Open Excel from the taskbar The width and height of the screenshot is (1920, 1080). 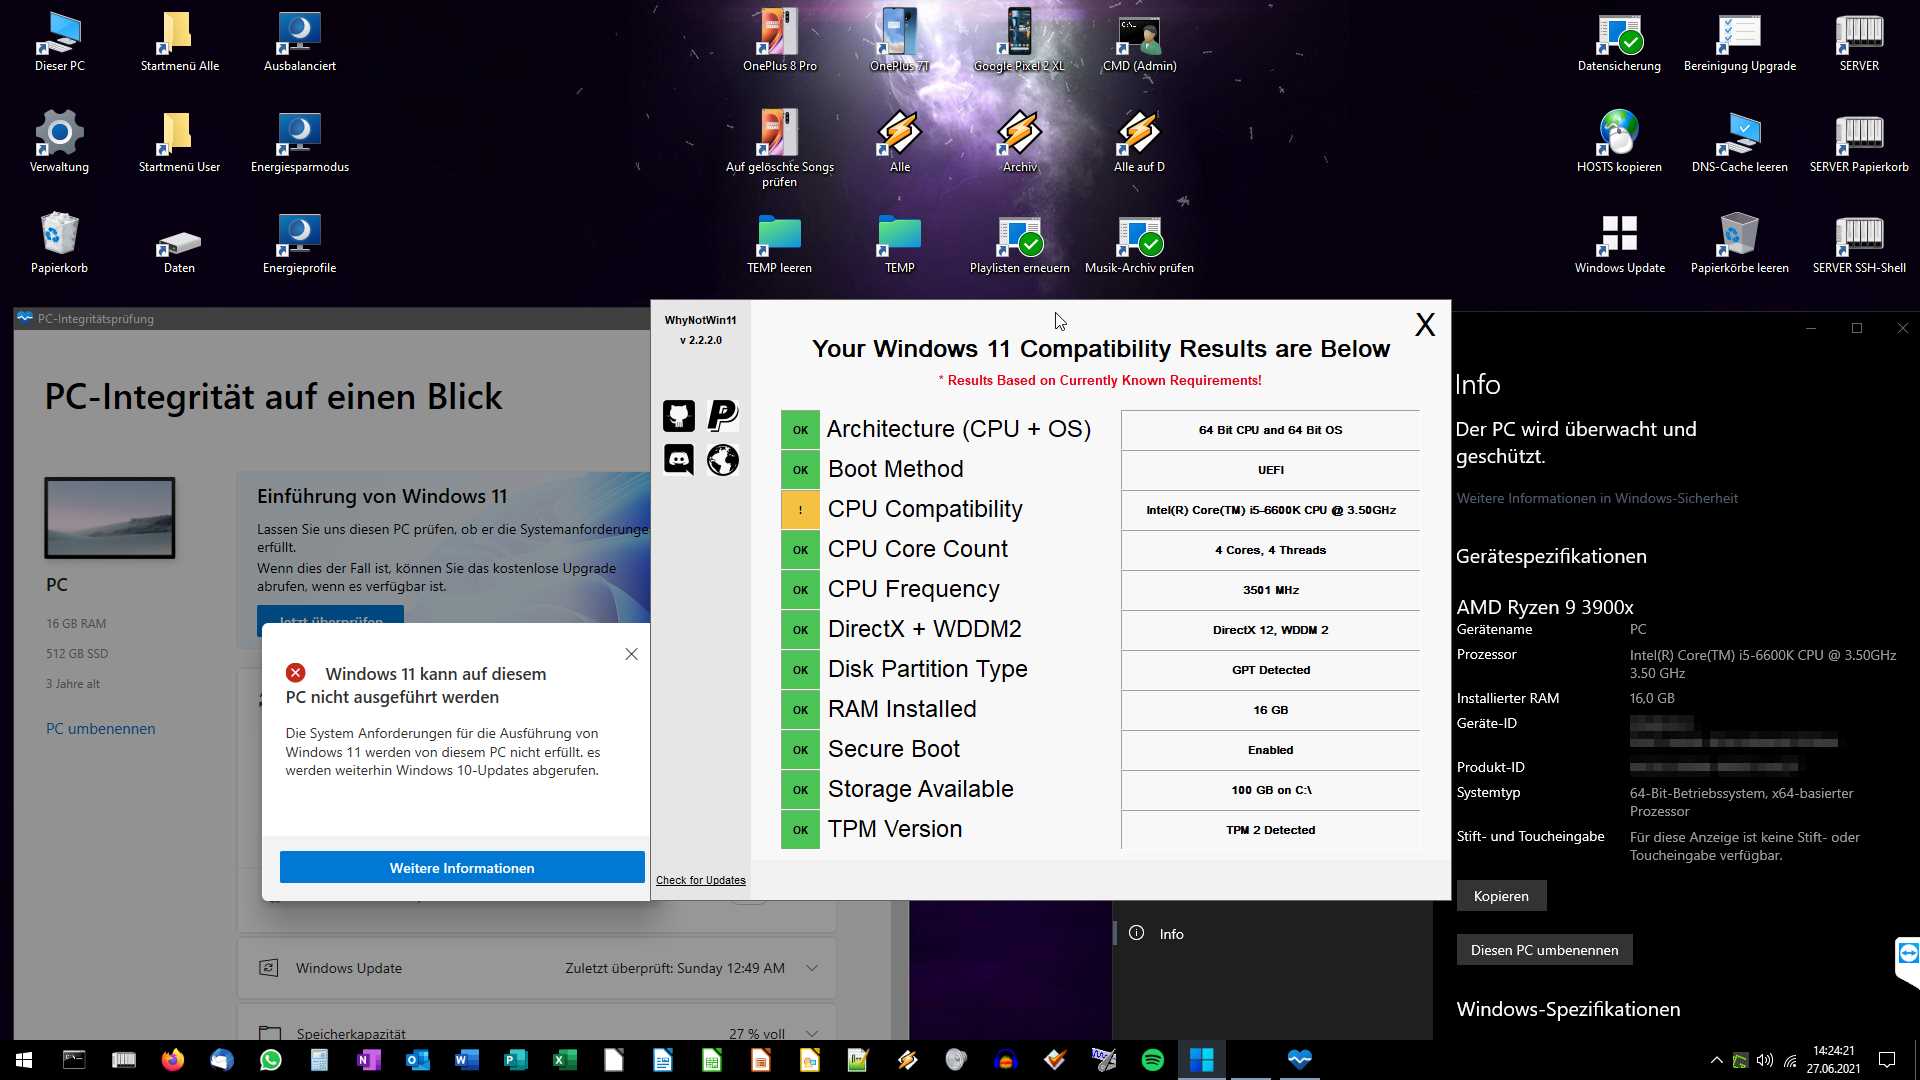pyautogui.click(x=565, y=1060)
